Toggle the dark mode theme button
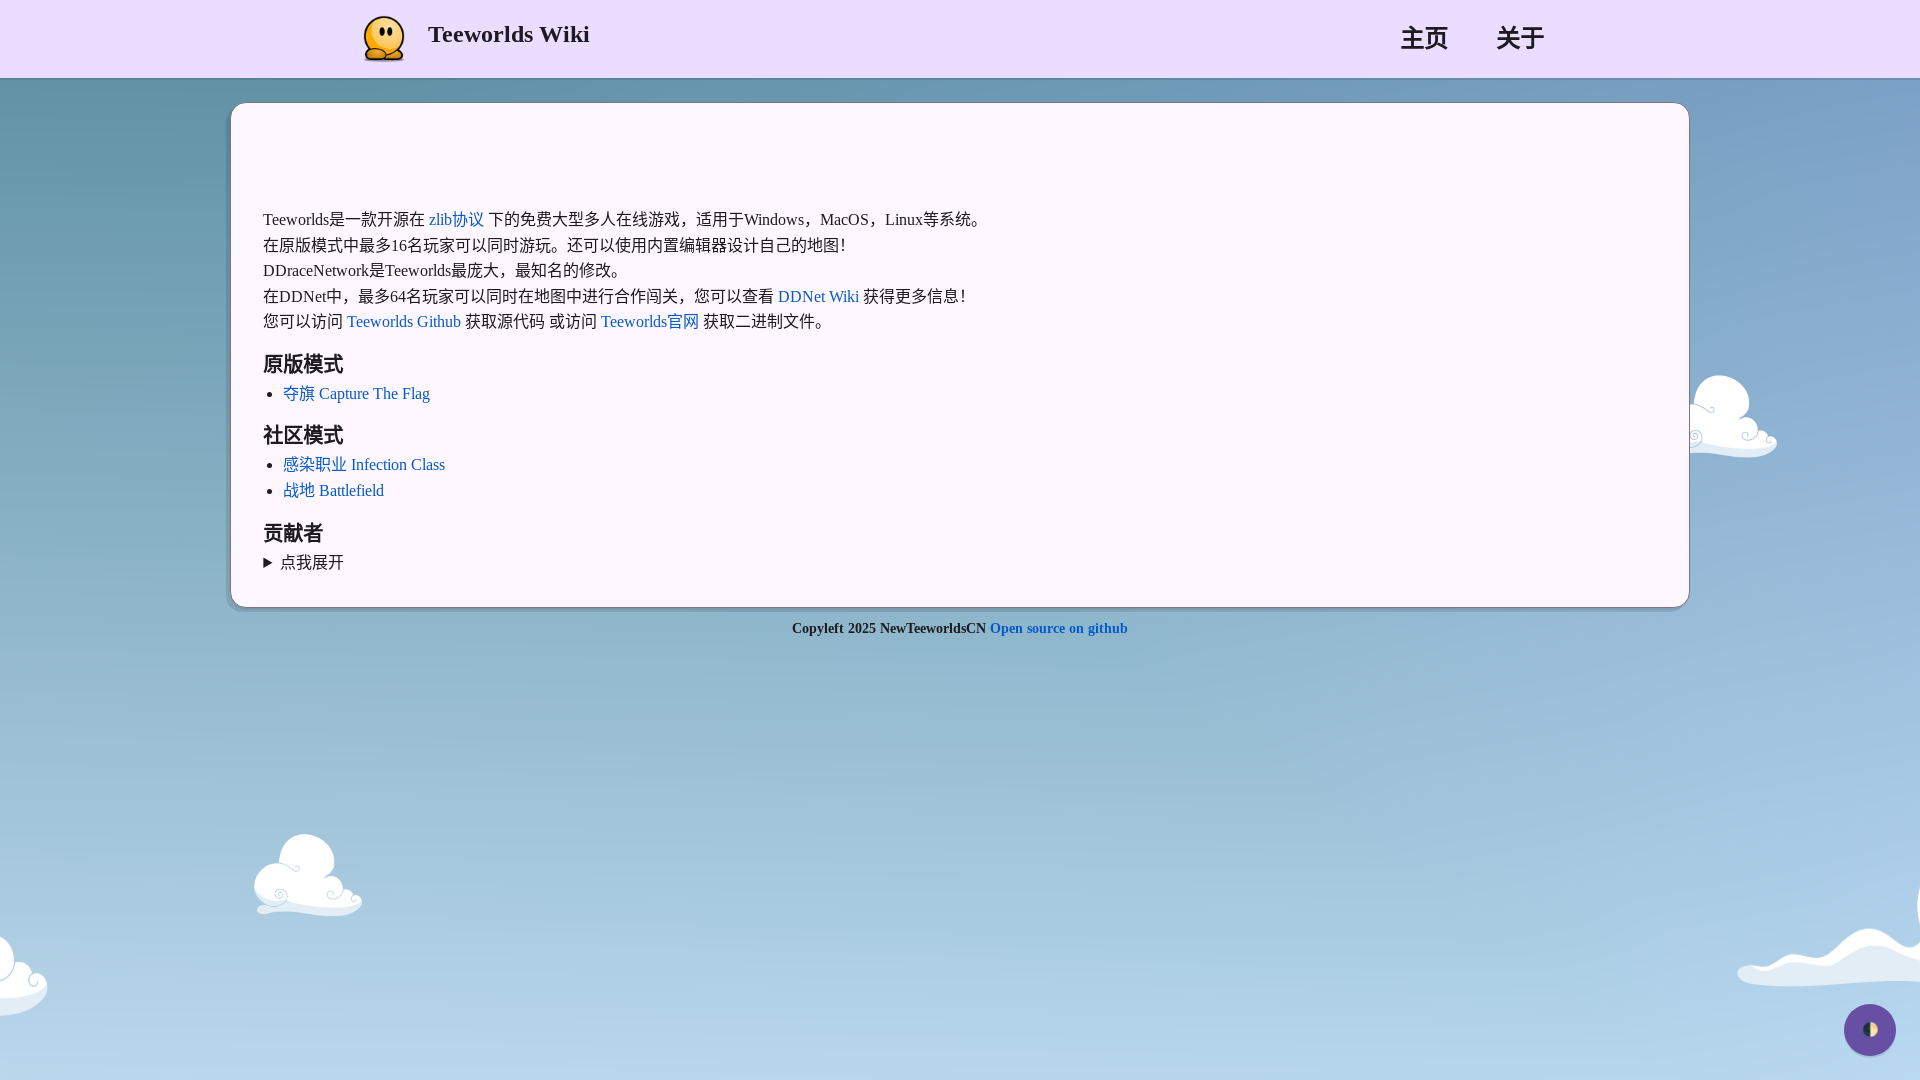Image resolution: width=1920 pixels, height=1080 pixels. pyautogui.click(x=1869, y=1029)
